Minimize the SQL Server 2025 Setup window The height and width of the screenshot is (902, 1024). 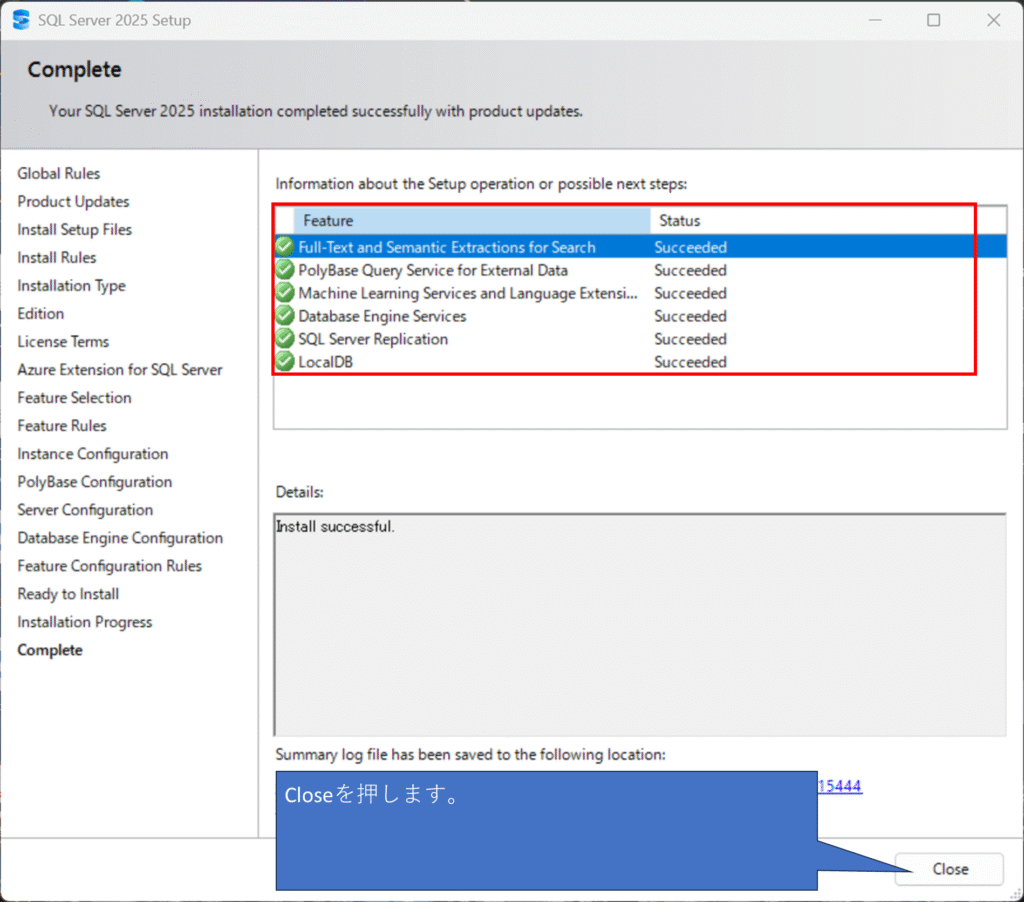coord(875,20)
